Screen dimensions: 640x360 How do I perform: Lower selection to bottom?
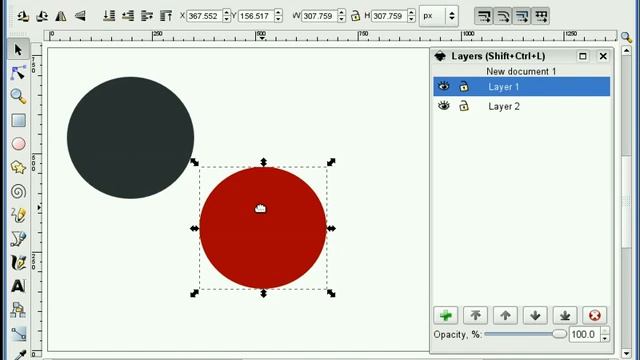pyautogui.click(x=109, y=16)
